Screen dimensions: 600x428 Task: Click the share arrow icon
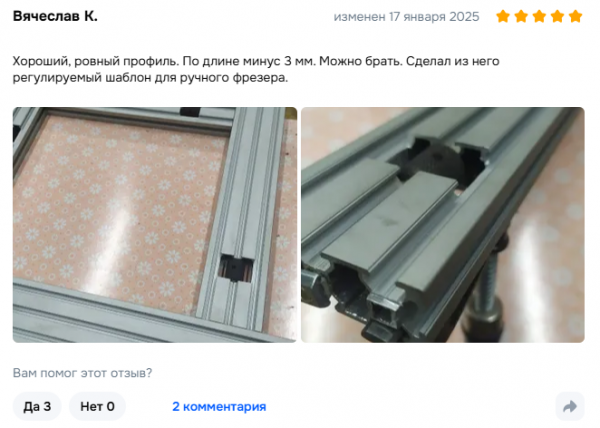[570, 406]
